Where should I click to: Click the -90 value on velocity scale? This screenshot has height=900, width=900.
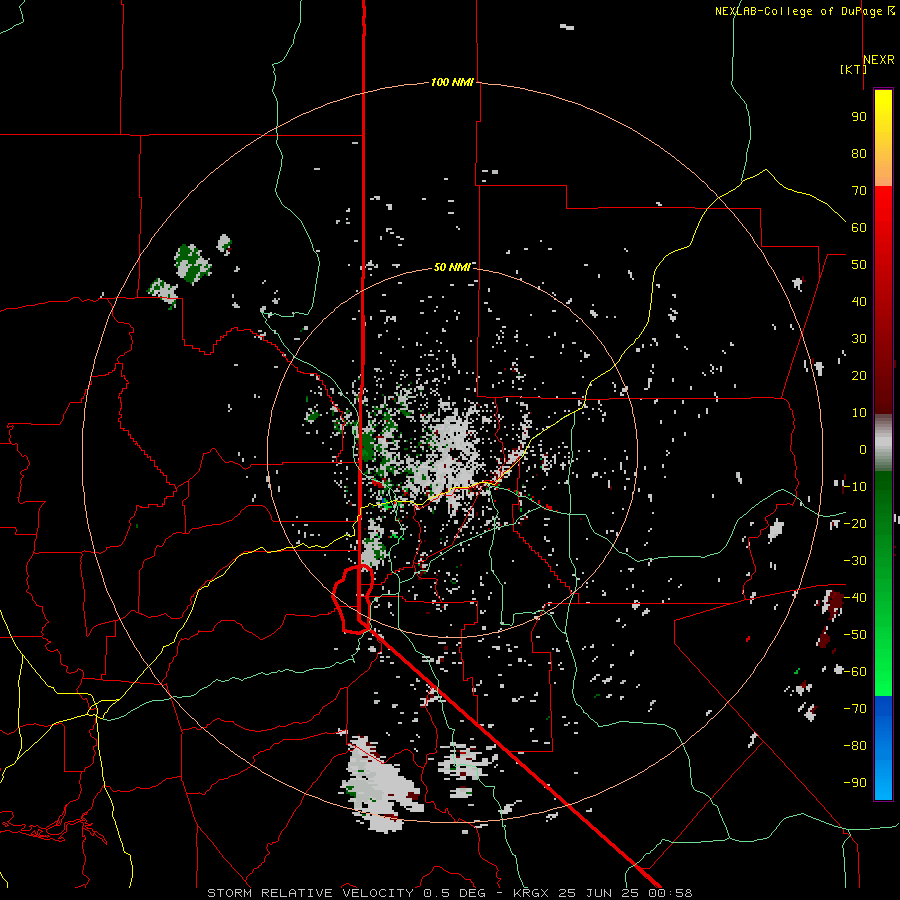855,783
